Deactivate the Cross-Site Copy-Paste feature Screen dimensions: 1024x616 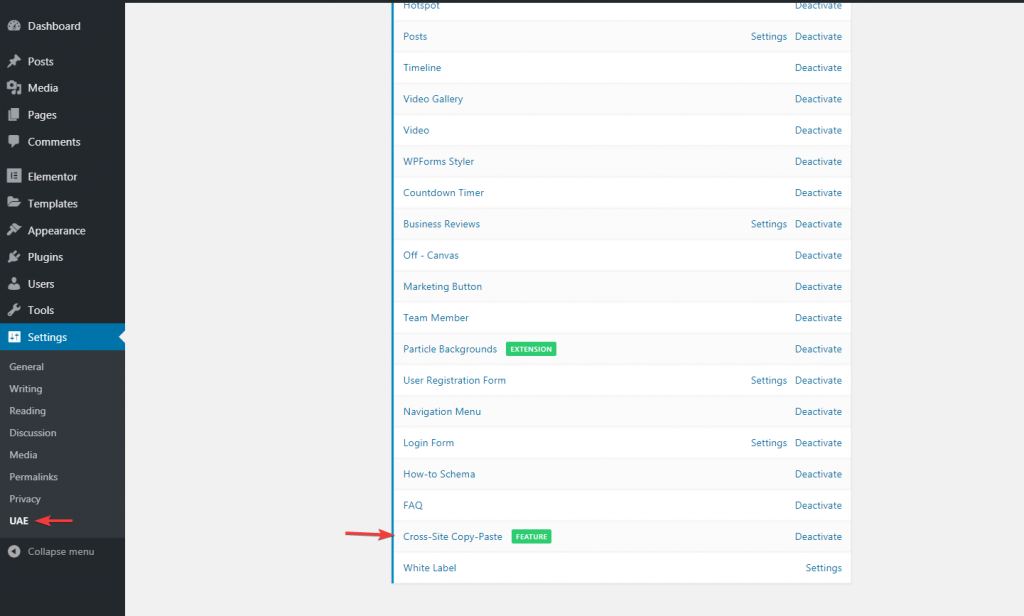pyautogui.click(x=817, y=537)
